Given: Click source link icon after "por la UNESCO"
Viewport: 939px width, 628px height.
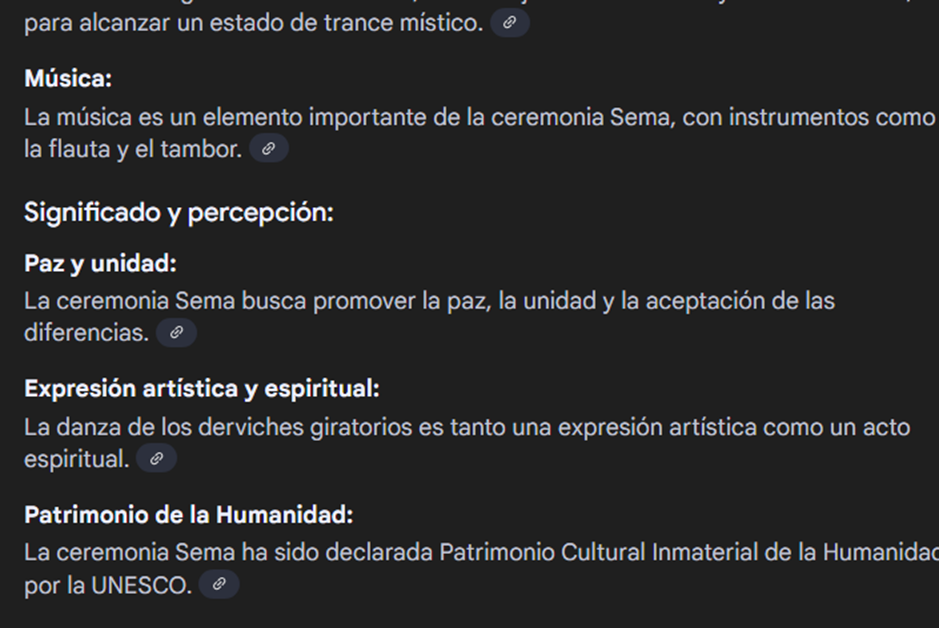Looking at the screenshot, I should 219,585.
